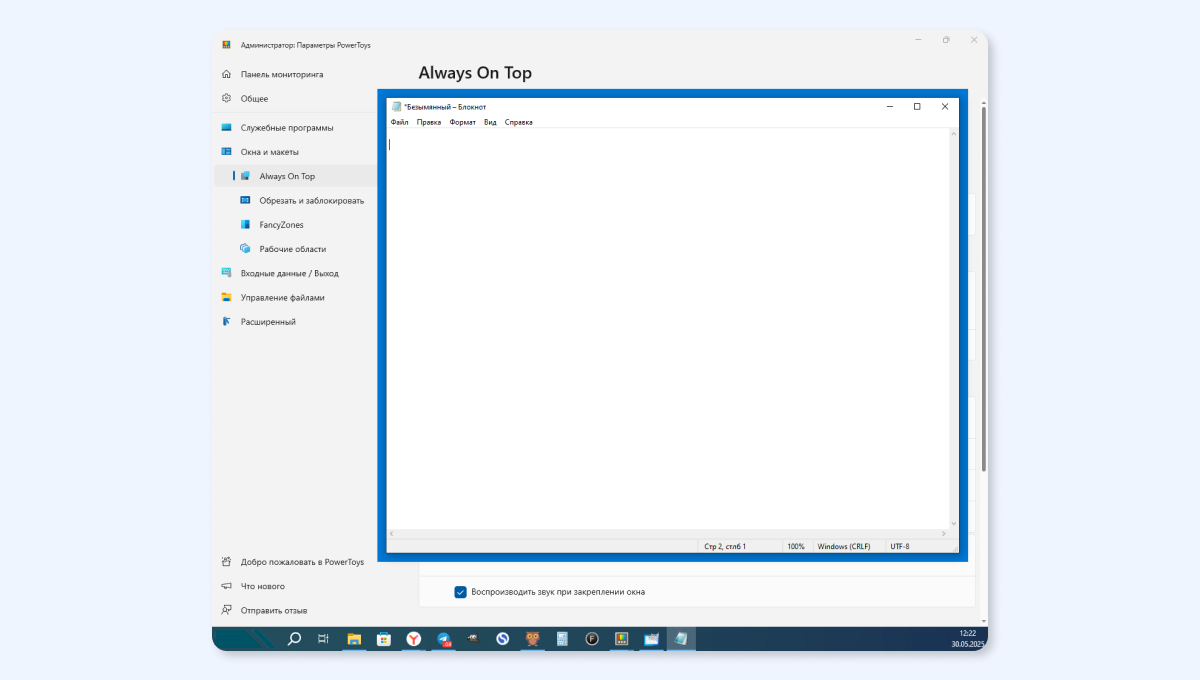Open the Рабочие области module
1200x680 pixels.
click(x=295, y=249)
